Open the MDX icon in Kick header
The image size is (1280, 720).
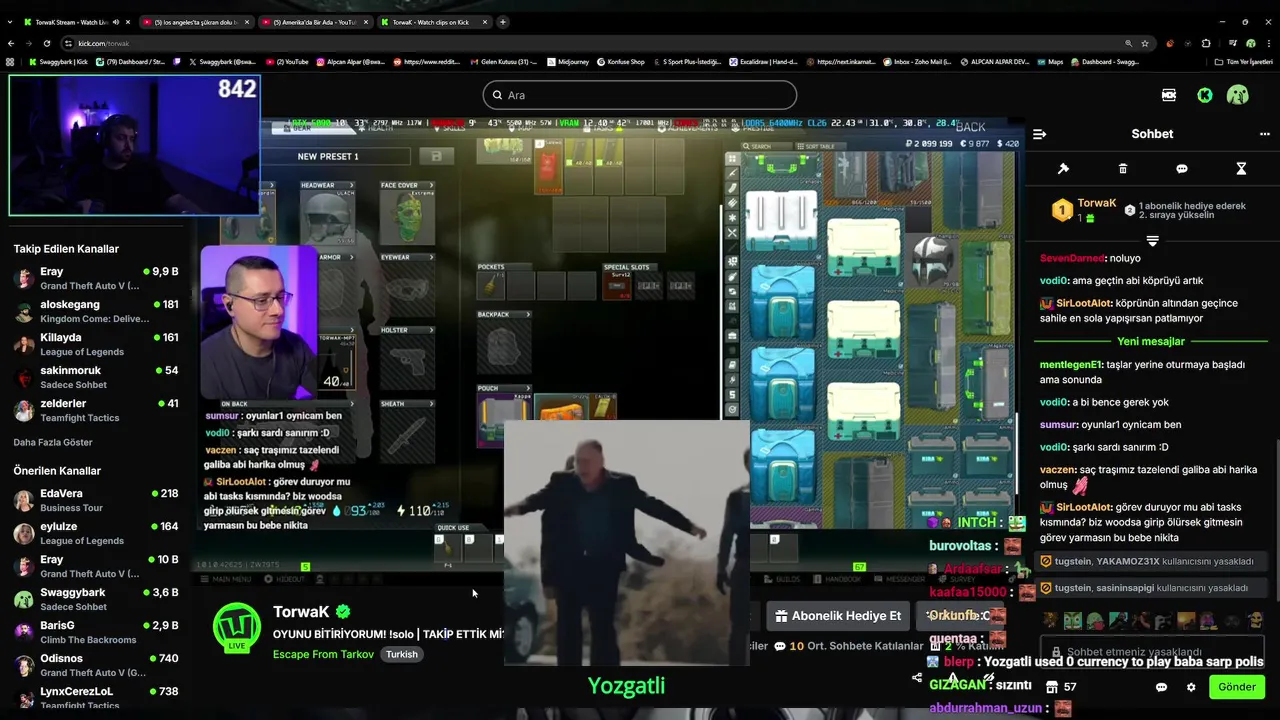[1169, 95]
